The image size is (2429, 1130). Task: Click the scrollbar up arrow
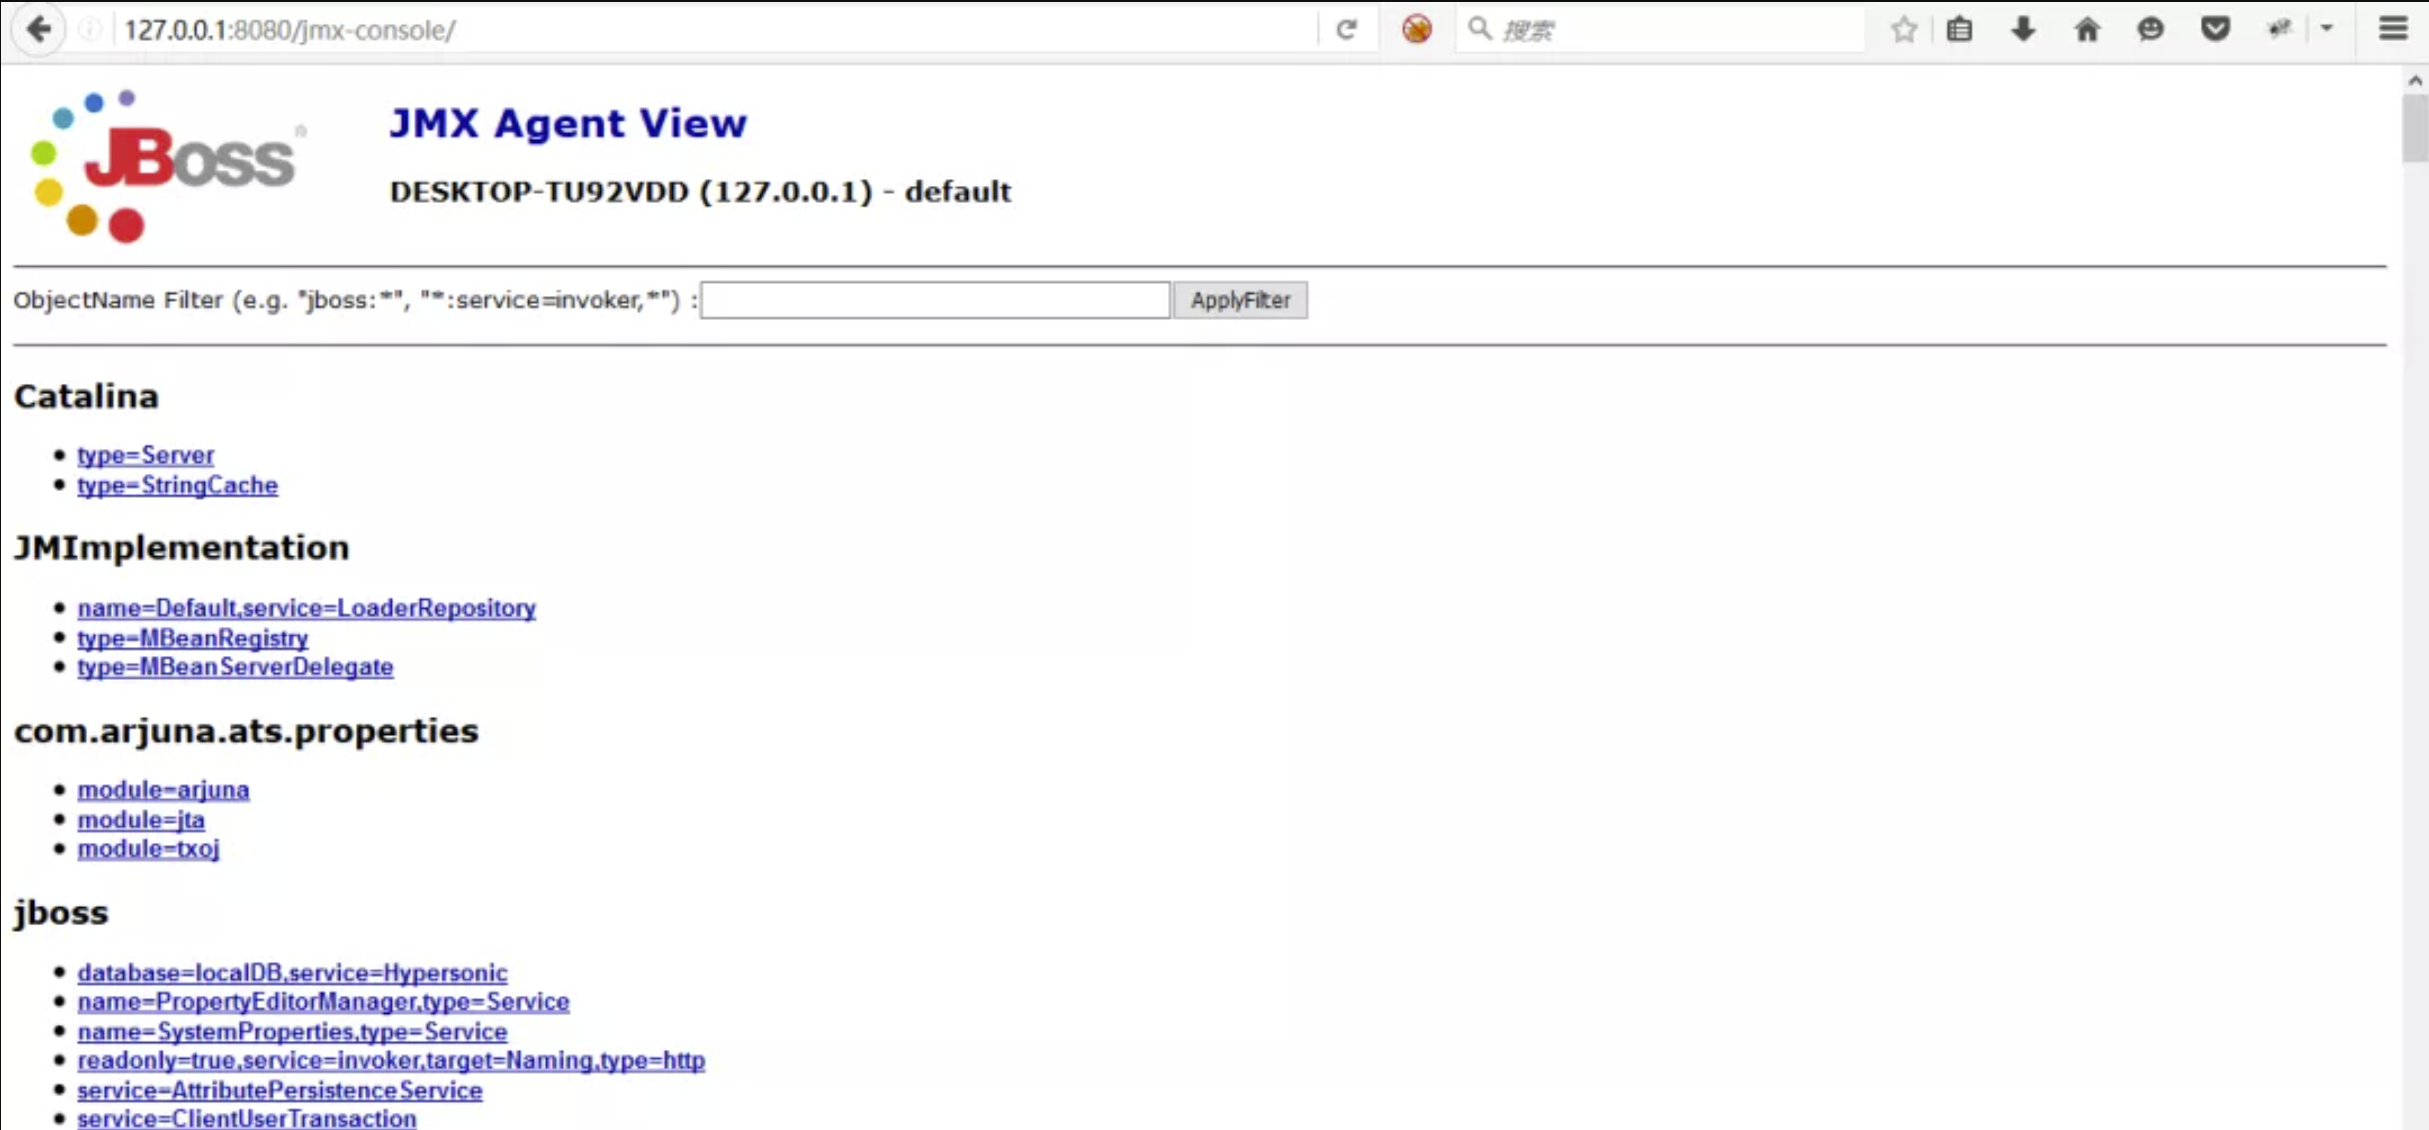[2415, 81]
